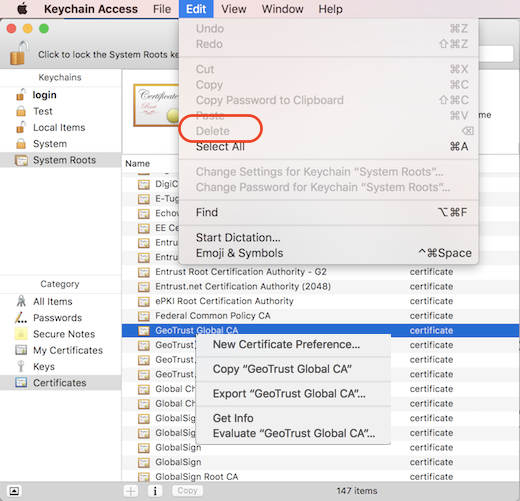Image resolution: width=520 pixels, height=501 pixels.
Task: Choose Emoji & Symbols in Edit menu
Action: click(329, 253)
